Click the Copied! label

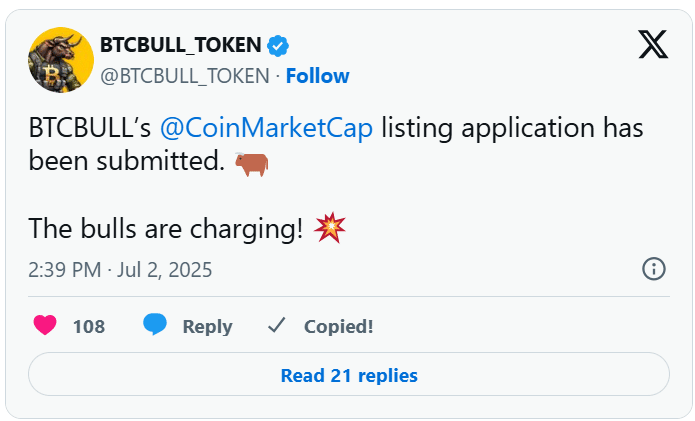[x=338, y=327]
